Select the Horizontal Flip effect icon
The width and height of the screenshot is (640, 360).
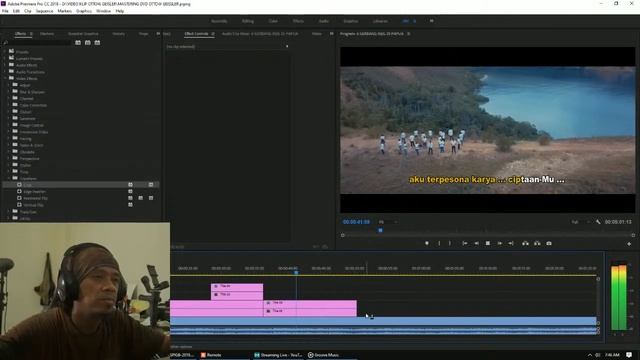[x=19, y=198]
